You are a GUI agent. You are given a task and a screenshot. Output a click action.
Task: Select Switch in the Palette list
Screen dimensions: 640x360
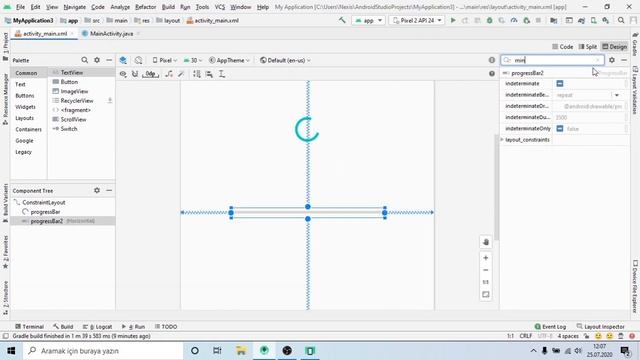click(x=69, y=129)
